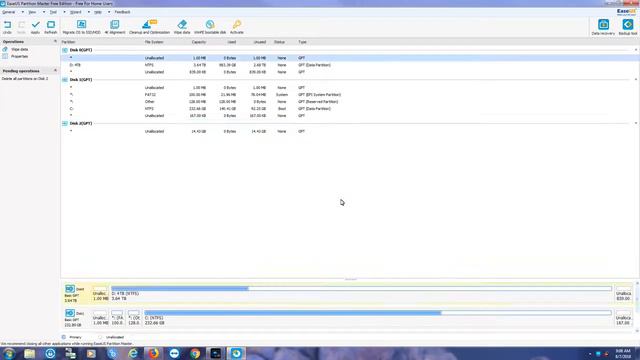Collapse the Disk 2(GPT) group
Screen dimensions: 640x360
[x=636, y=123]
